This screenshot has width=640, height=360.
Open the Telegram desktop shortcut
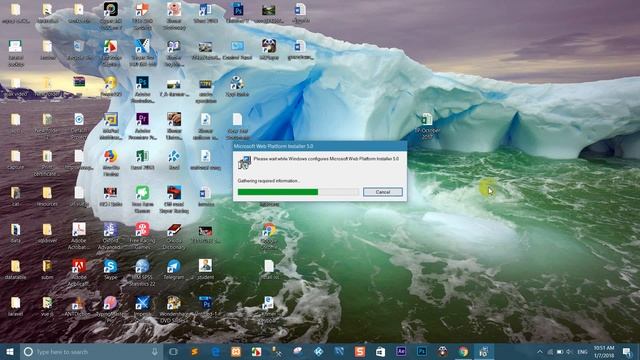coord(173,269)
